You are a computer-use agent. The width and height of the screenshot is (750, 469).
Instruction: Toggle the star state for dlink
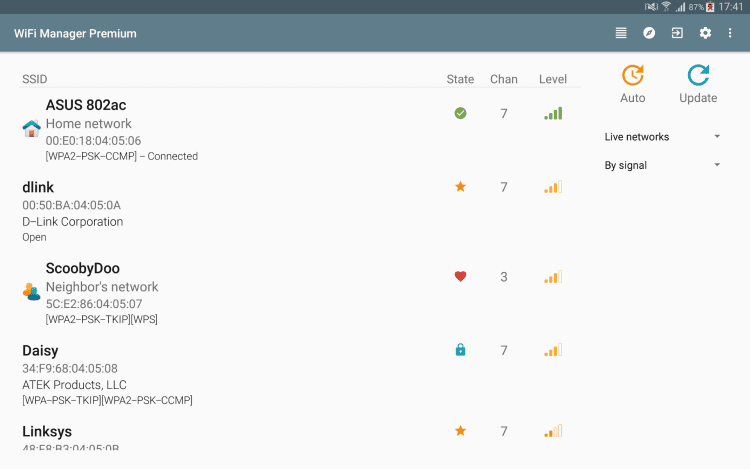[x=460, y=187]
